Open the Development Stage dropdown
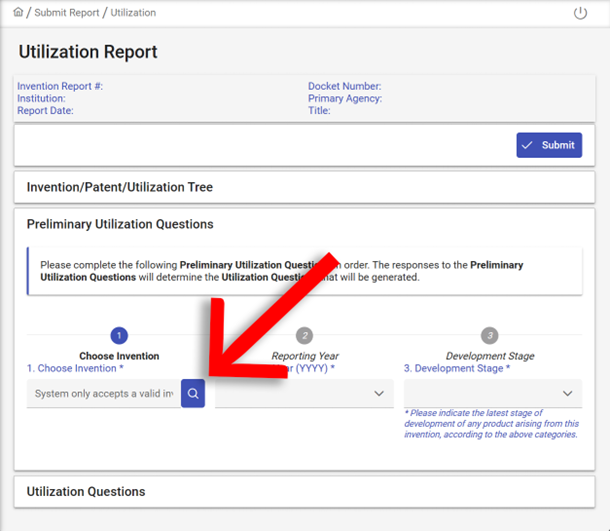This screenshot has height=531, width=610. [x=493, y=393]
